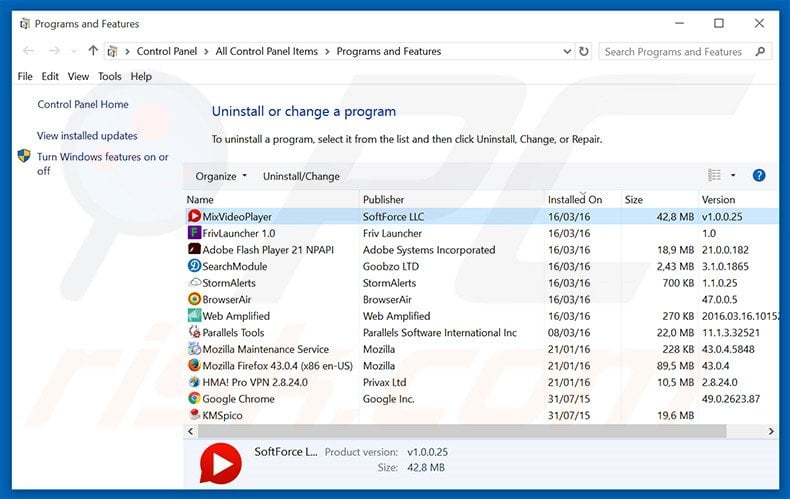
Task: Click the Windows features shield icon
Action: (24, 156)
